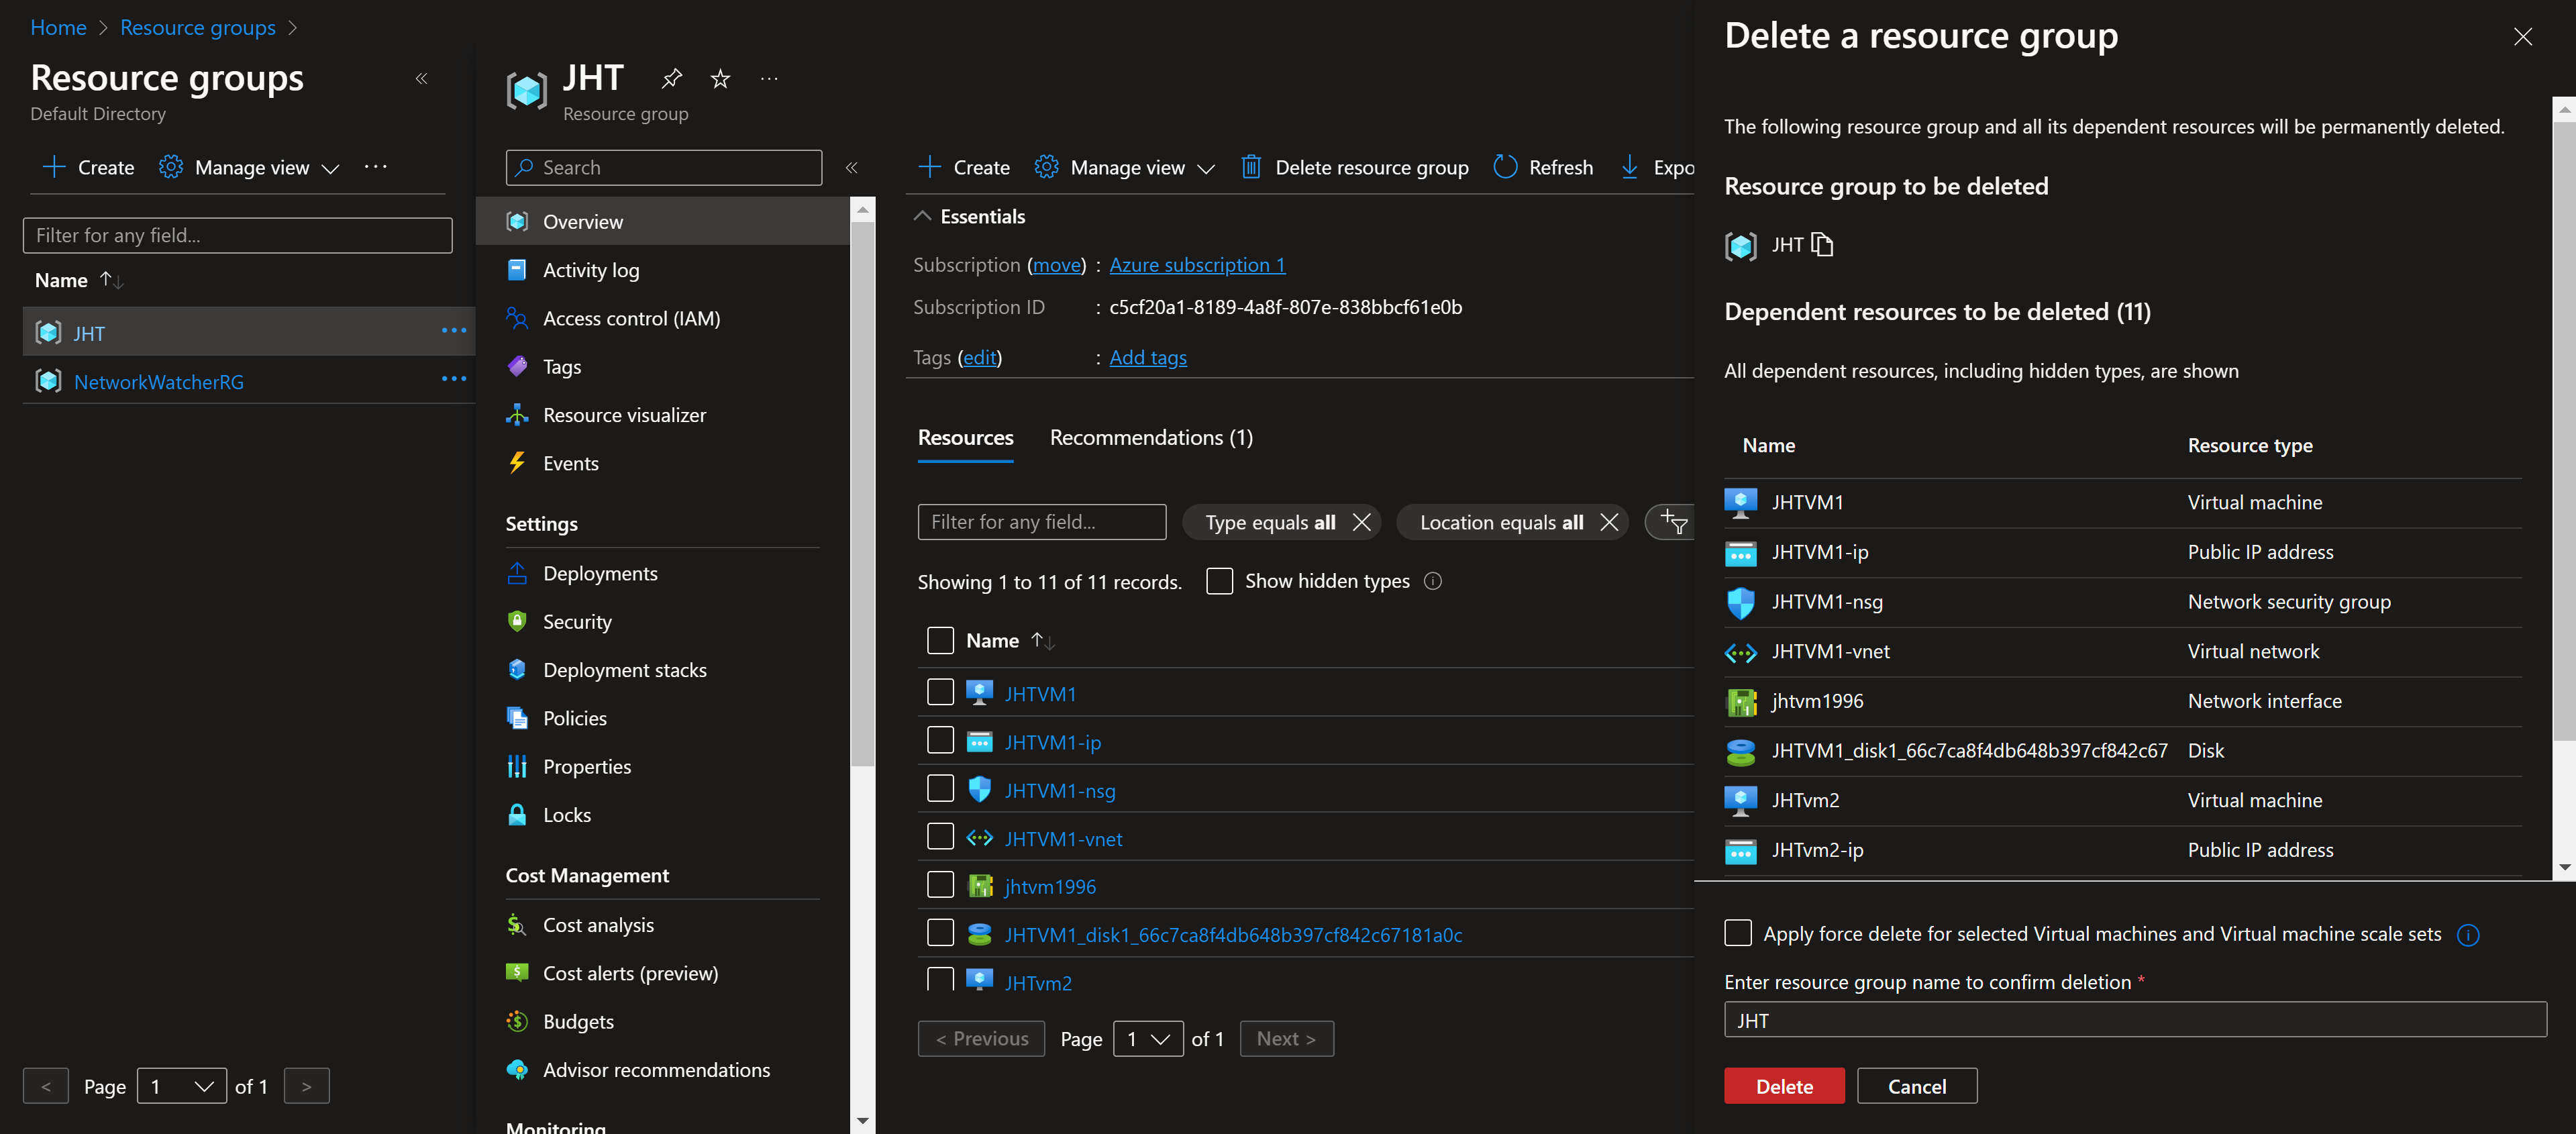Viewport: 2576px width, 1134px height.
Task: Check the JHTVM1_disk1 resource row checkbox
Action: tap(940, 932)
